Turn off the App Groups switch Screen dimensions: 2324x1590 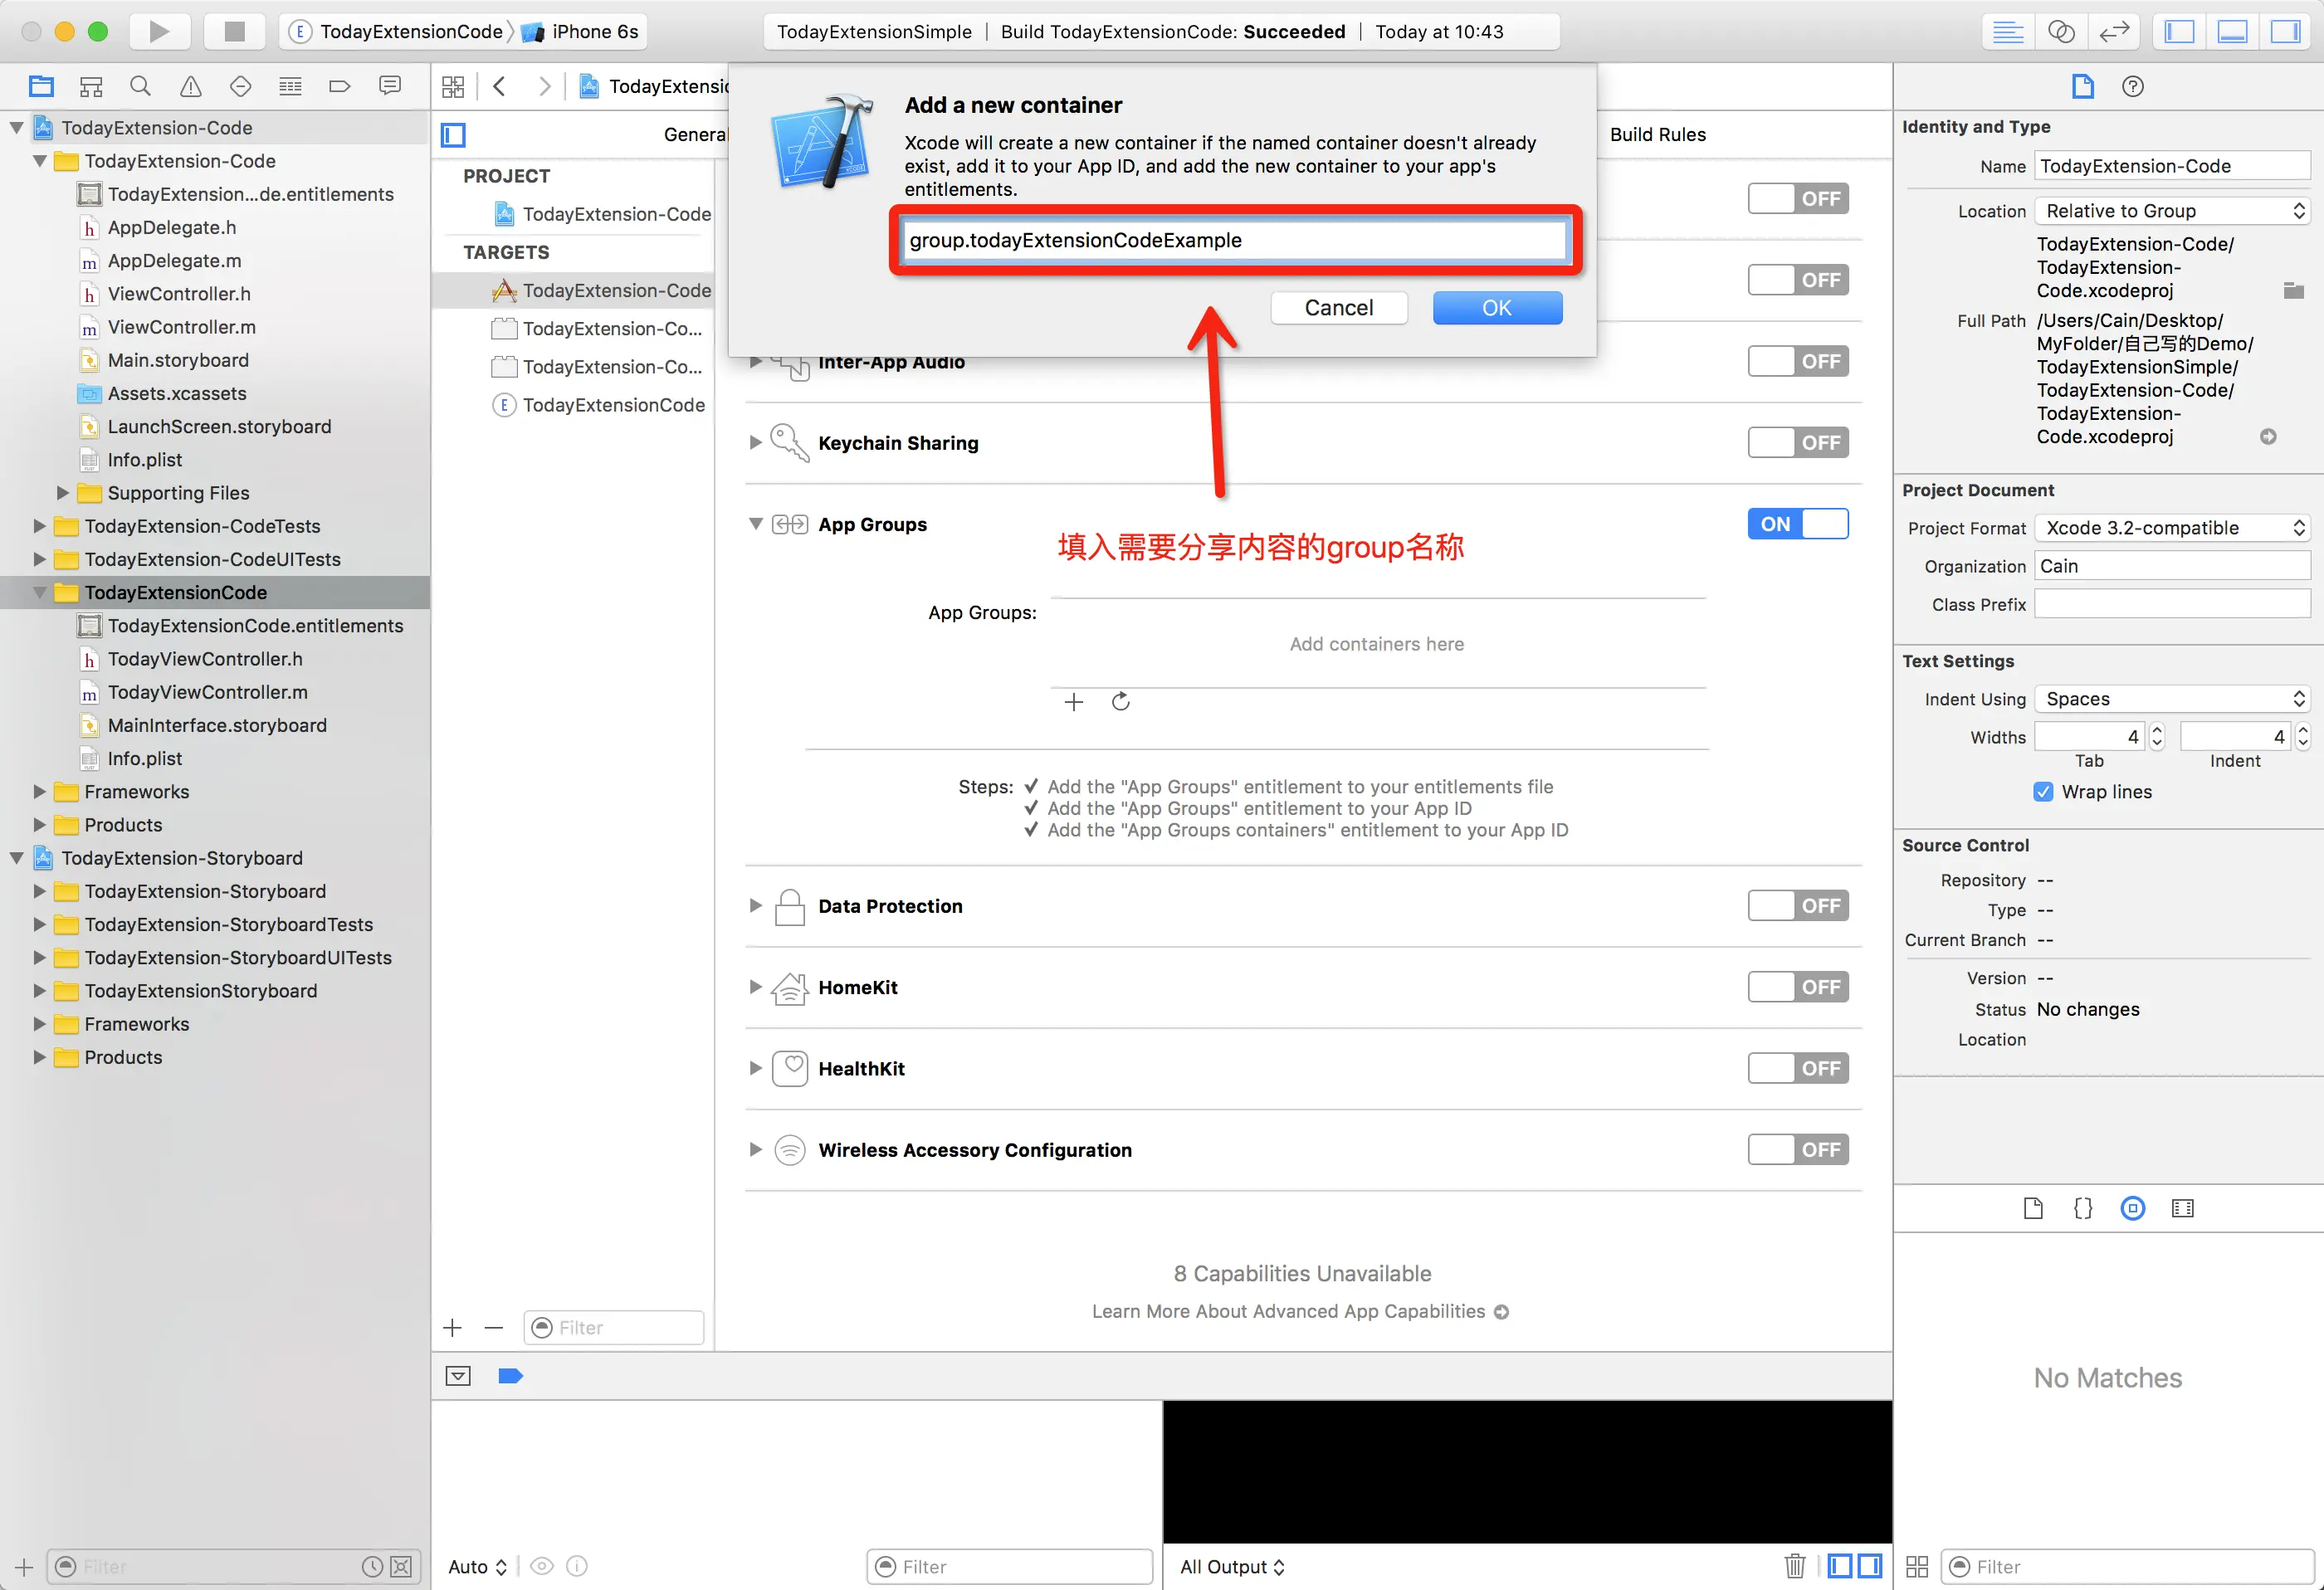click(x=1797, y=524)
